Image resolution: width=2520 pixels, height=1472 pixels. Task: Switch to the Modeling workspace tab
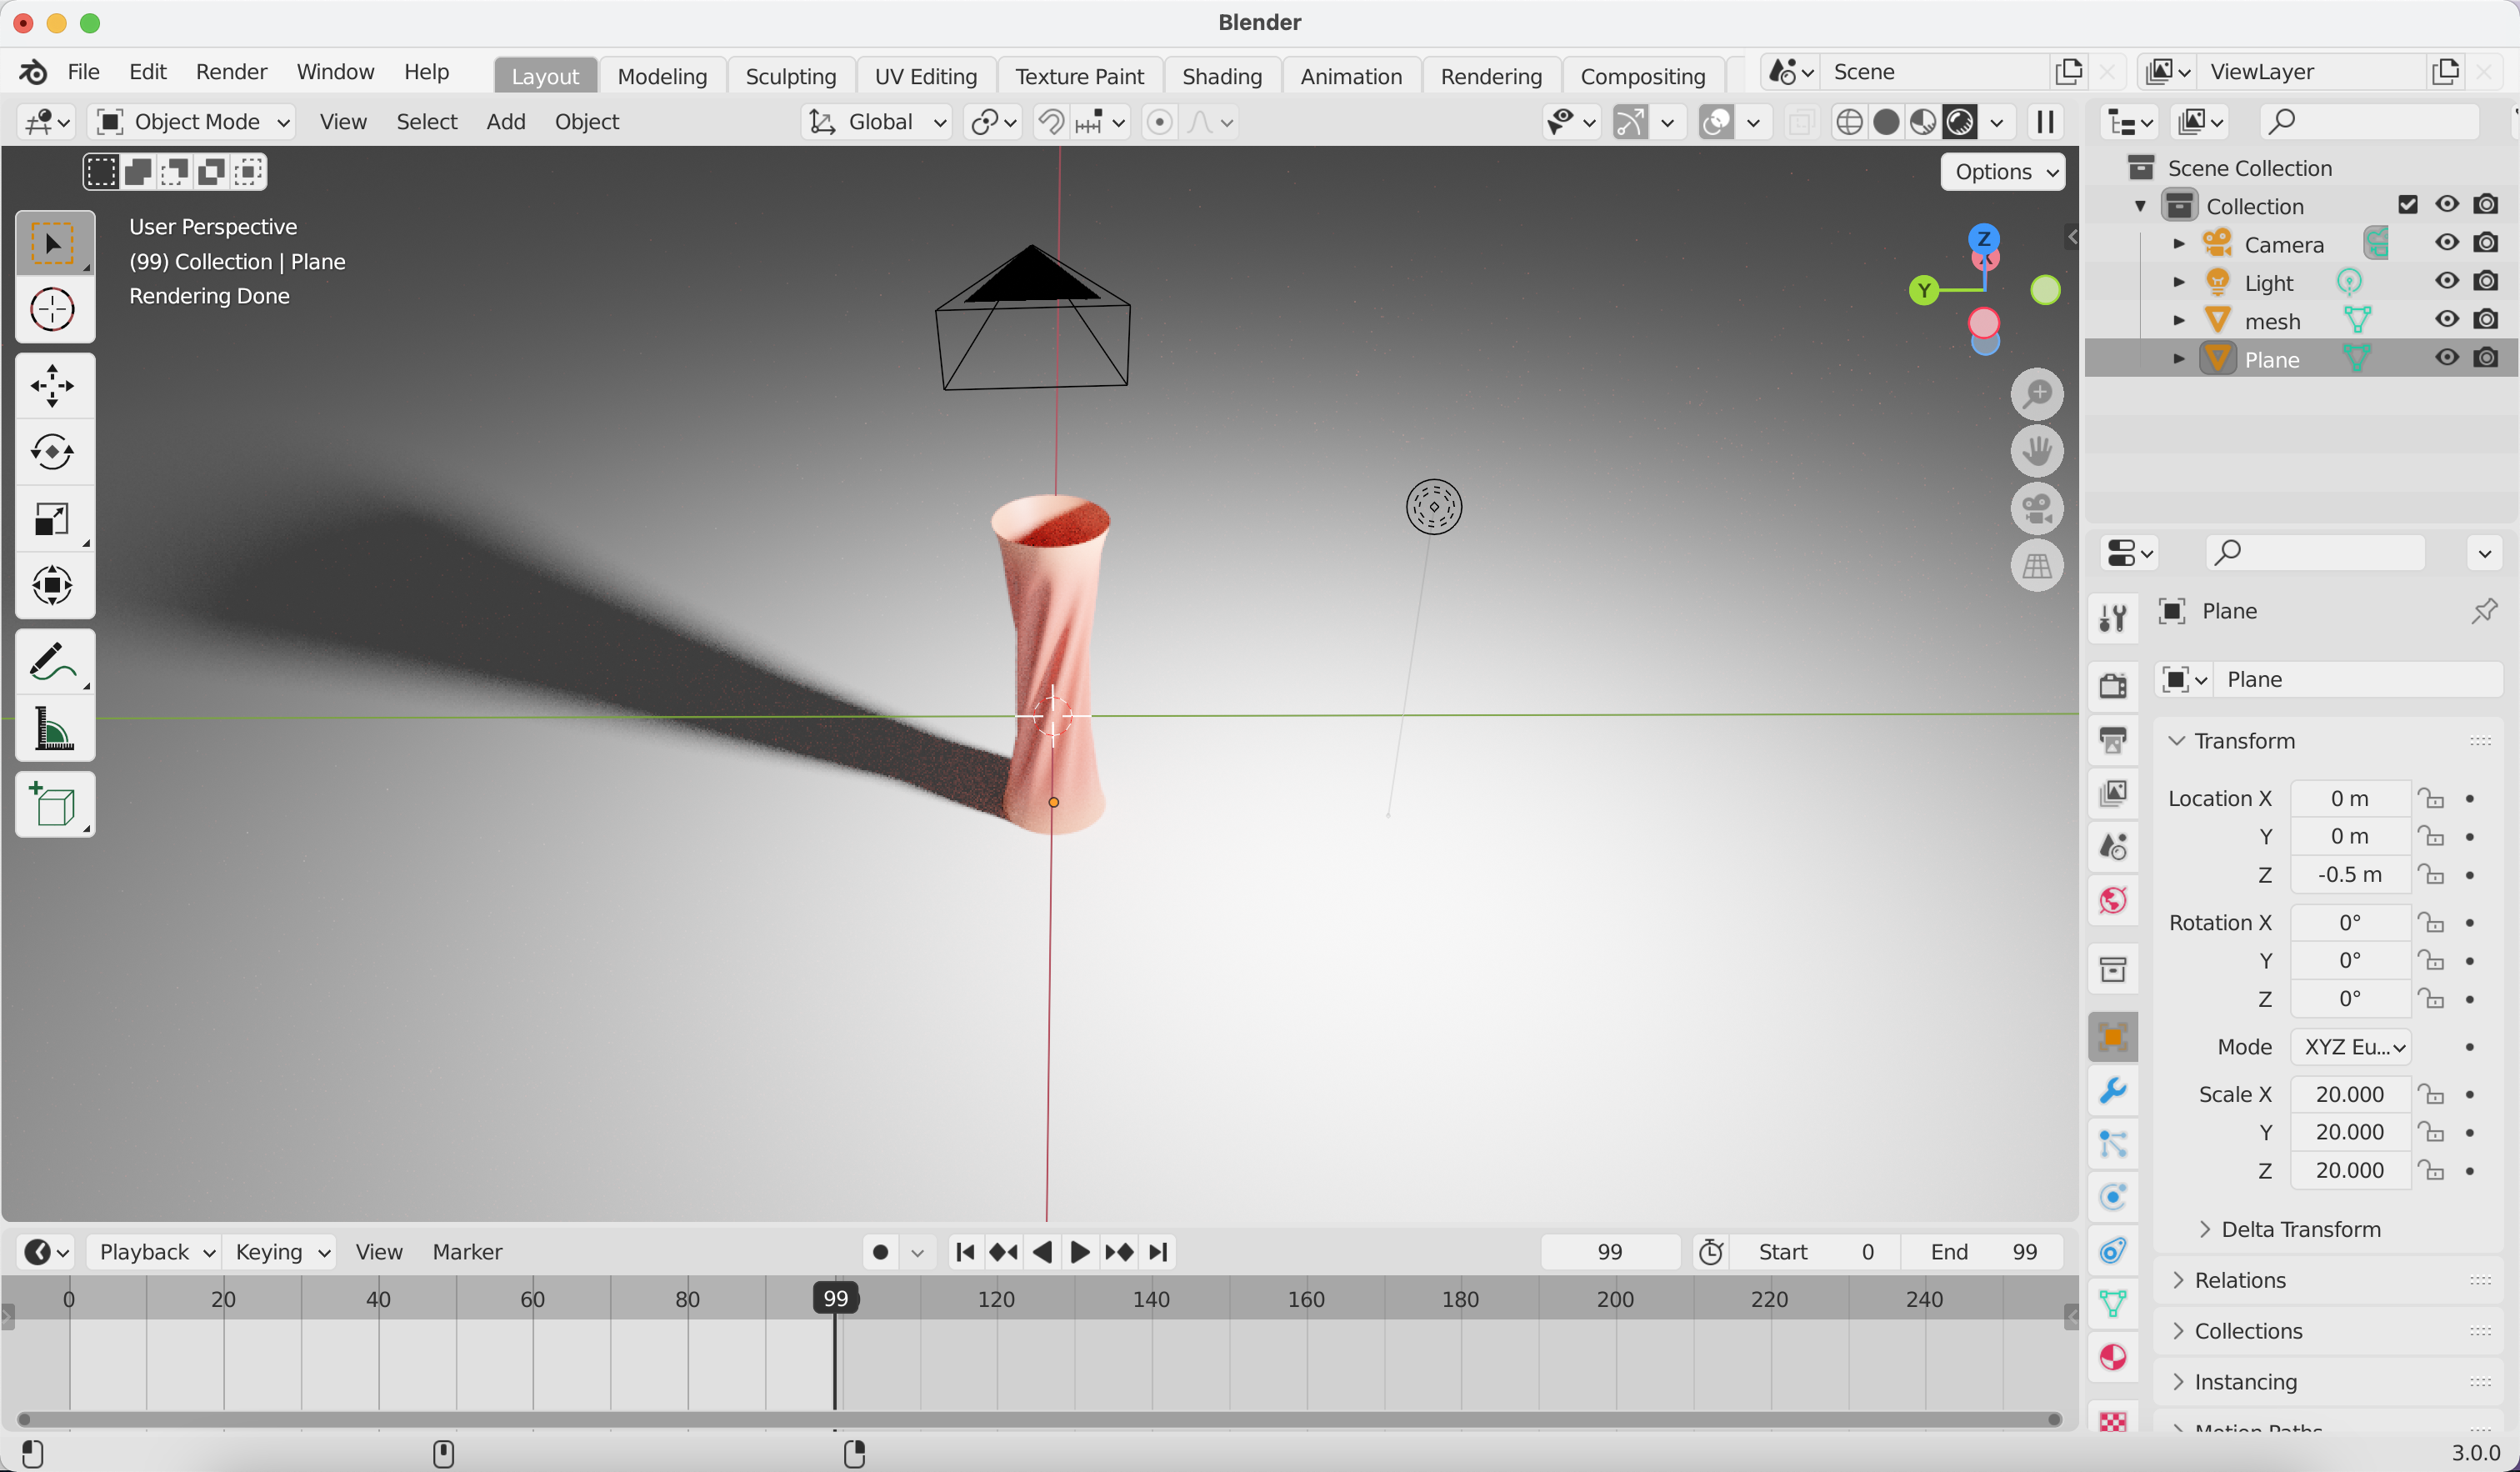(x=662, y=76)
